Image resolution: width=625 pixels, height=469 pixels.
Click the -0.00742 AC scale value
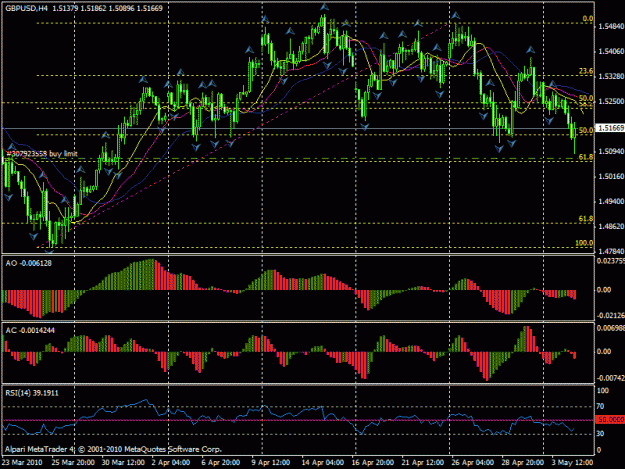[x=611, y=378]
